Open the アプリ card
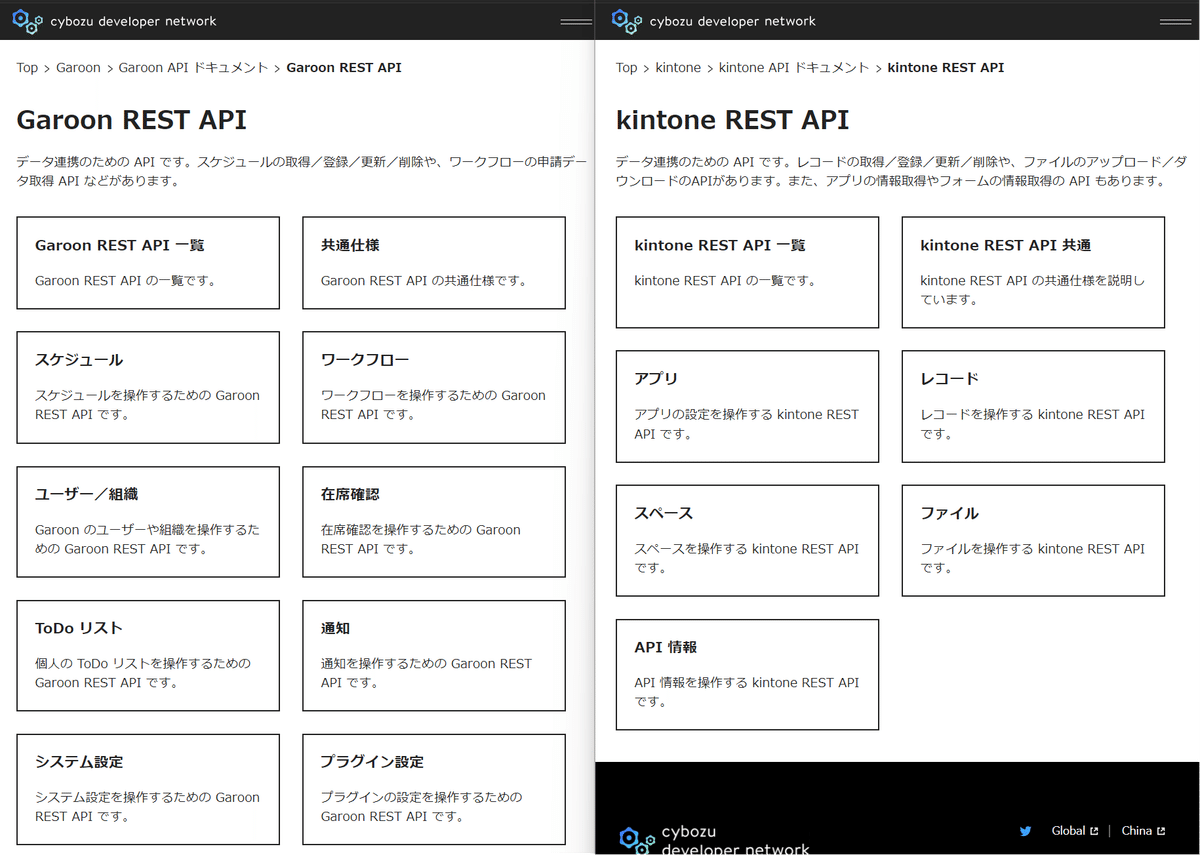The width and height of the screenshot is (1200, 855). point(748,406)
